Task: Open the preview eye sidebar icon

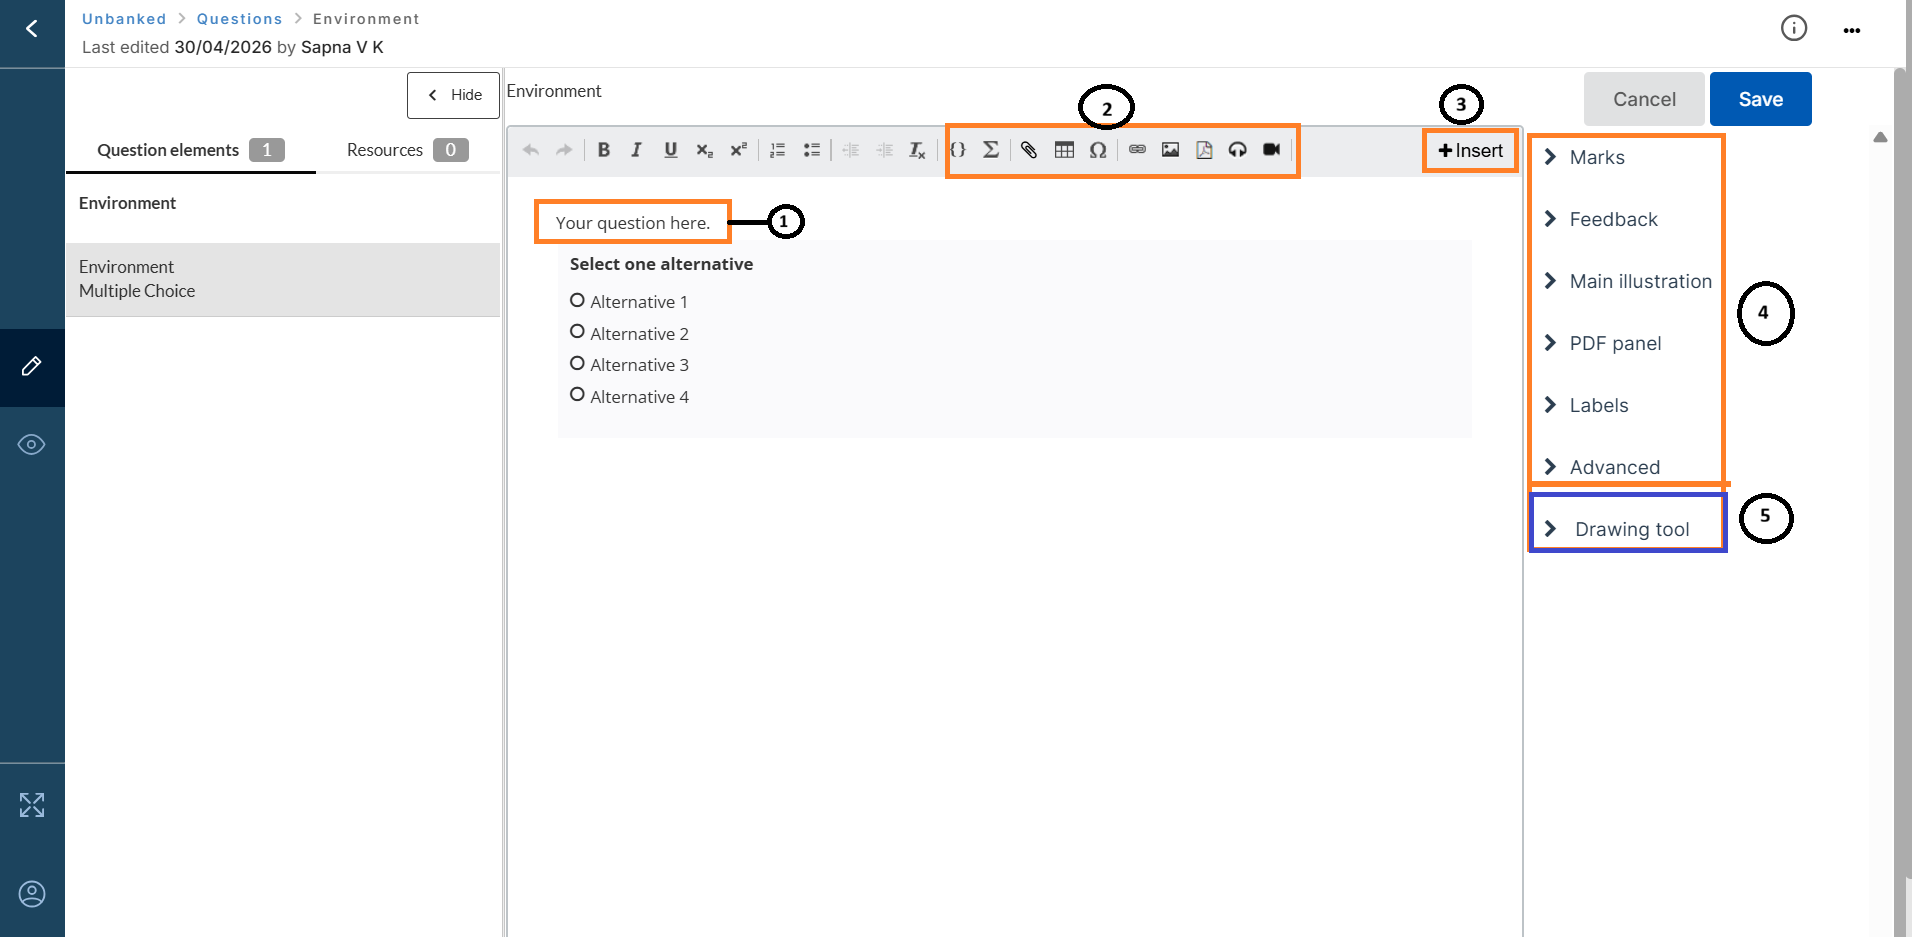Action: click(x=32, y=444)
